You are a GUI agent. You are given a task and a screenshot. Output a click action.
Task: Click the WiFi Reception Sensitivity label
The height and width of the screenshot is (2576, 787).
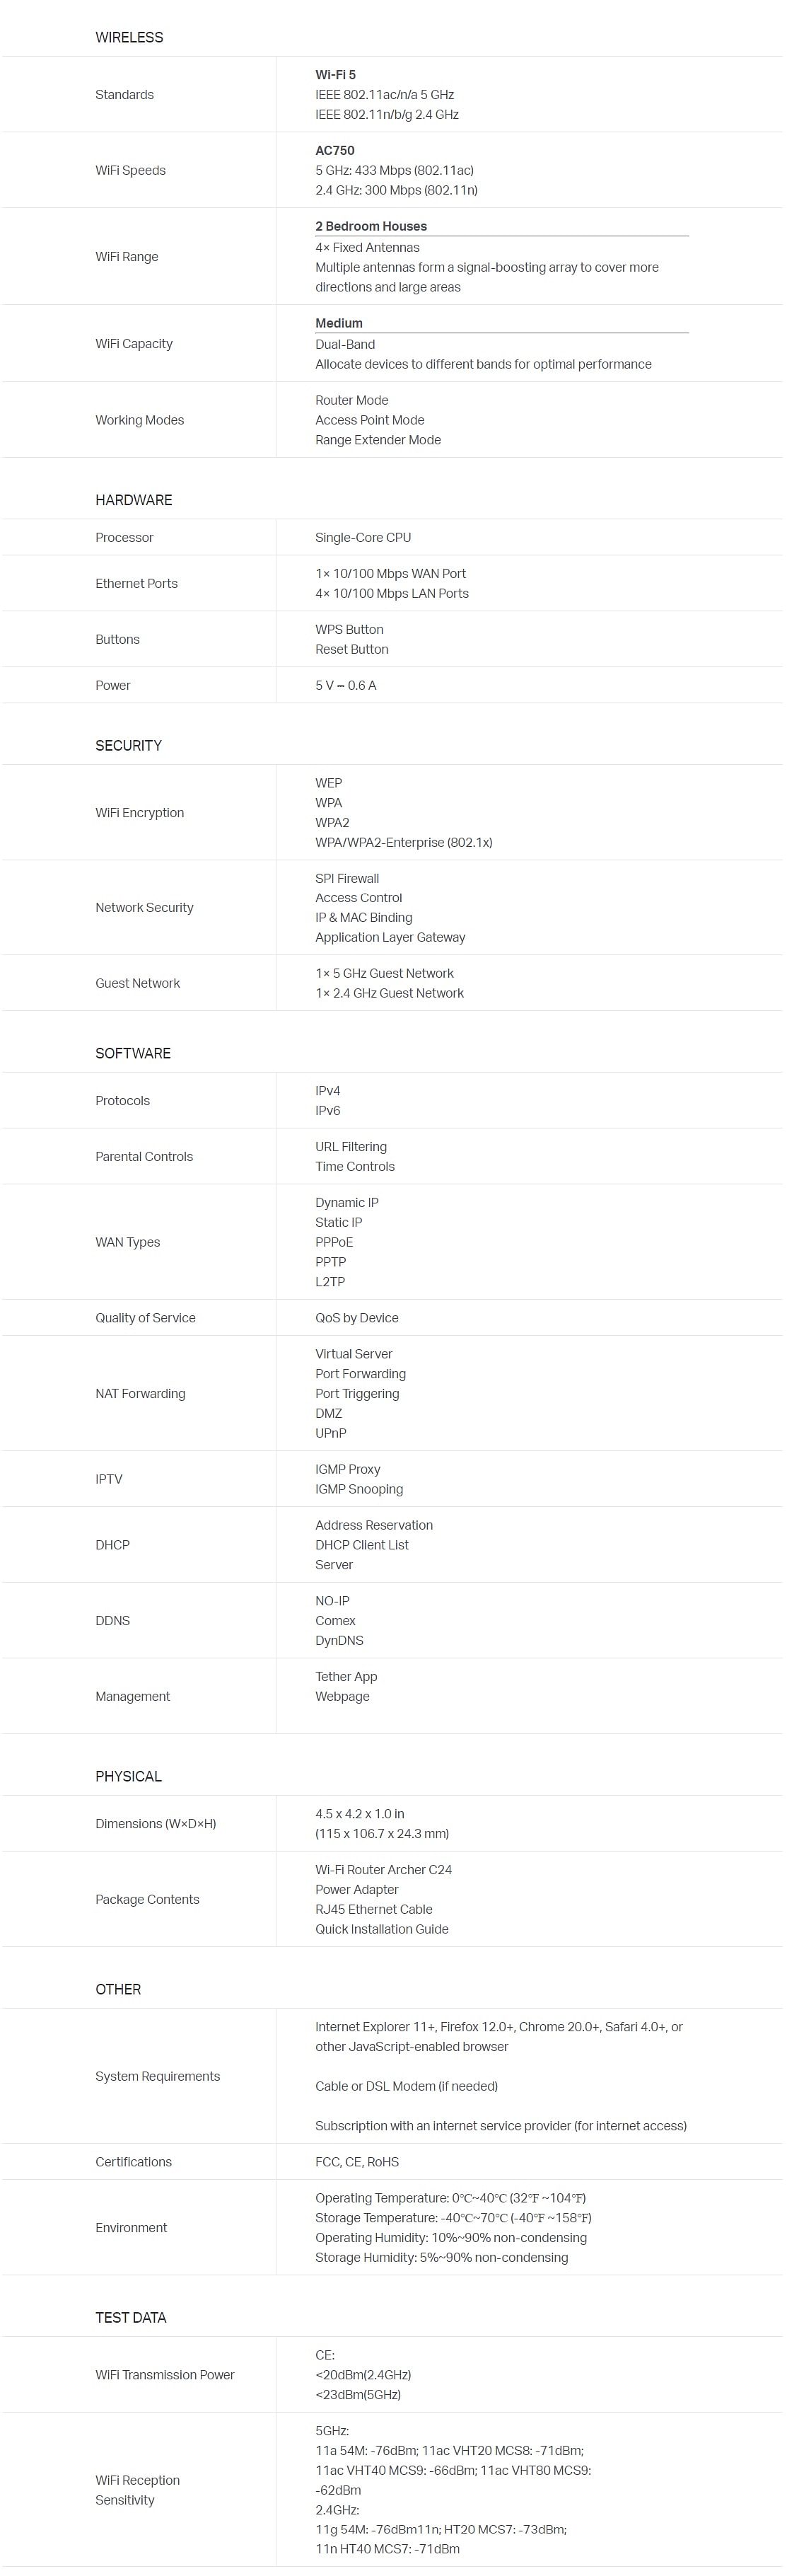pyautogui.click(x=138, y=2490)
